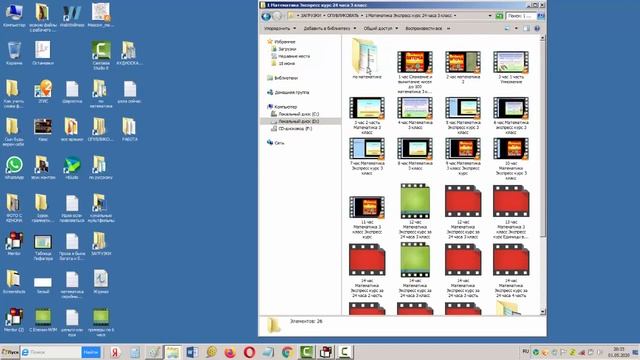Open Google Chrome from the taskbar
Screen dimensions: 640x360
[x=287, y=352]
